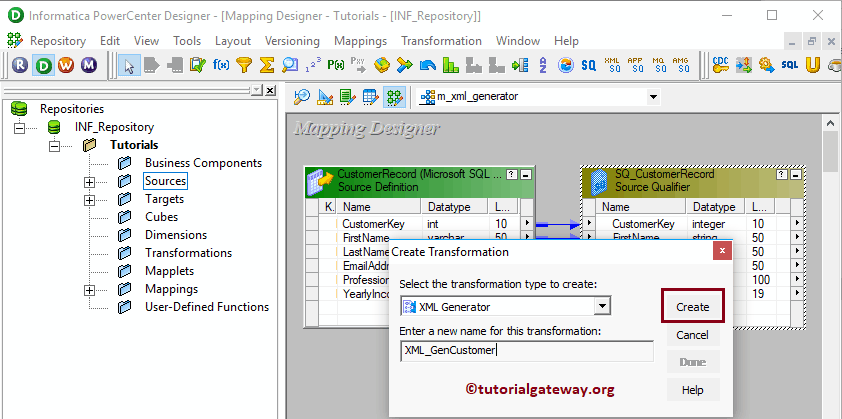Select the SQ Source Qualifier icon
842x419 pixels.
pos(589,66)
